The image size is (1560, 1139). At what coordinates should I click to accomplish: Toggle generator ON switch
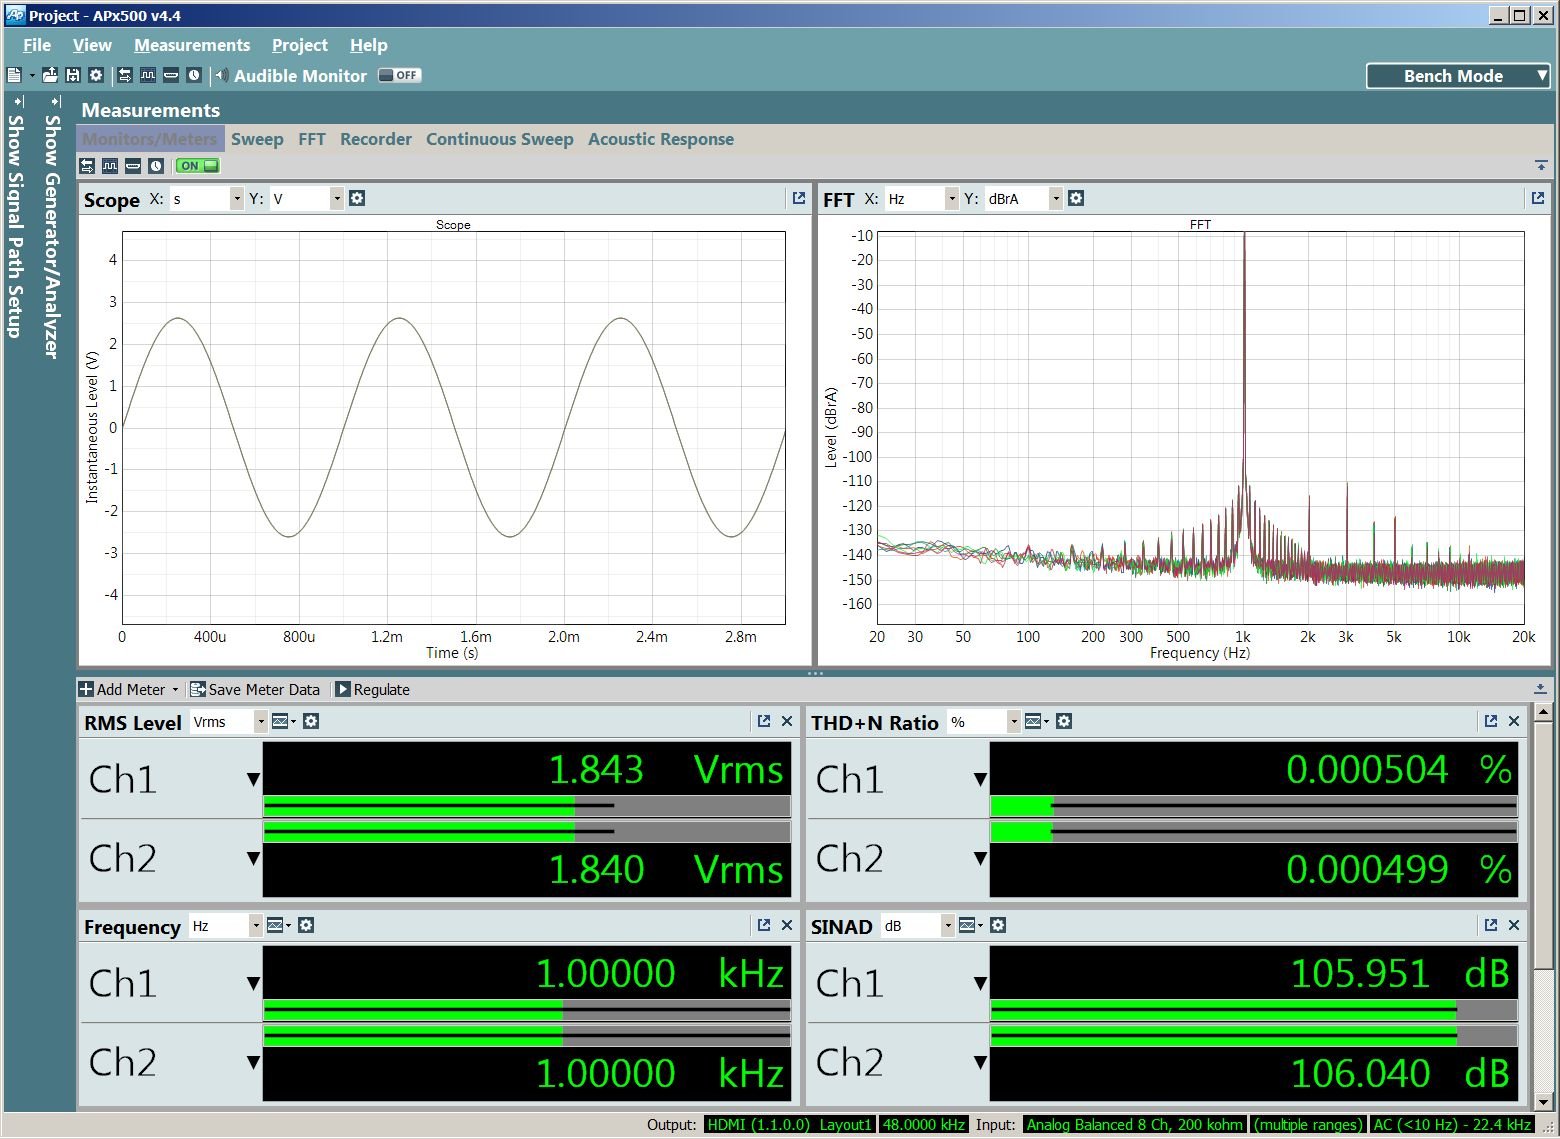(197, 166)
